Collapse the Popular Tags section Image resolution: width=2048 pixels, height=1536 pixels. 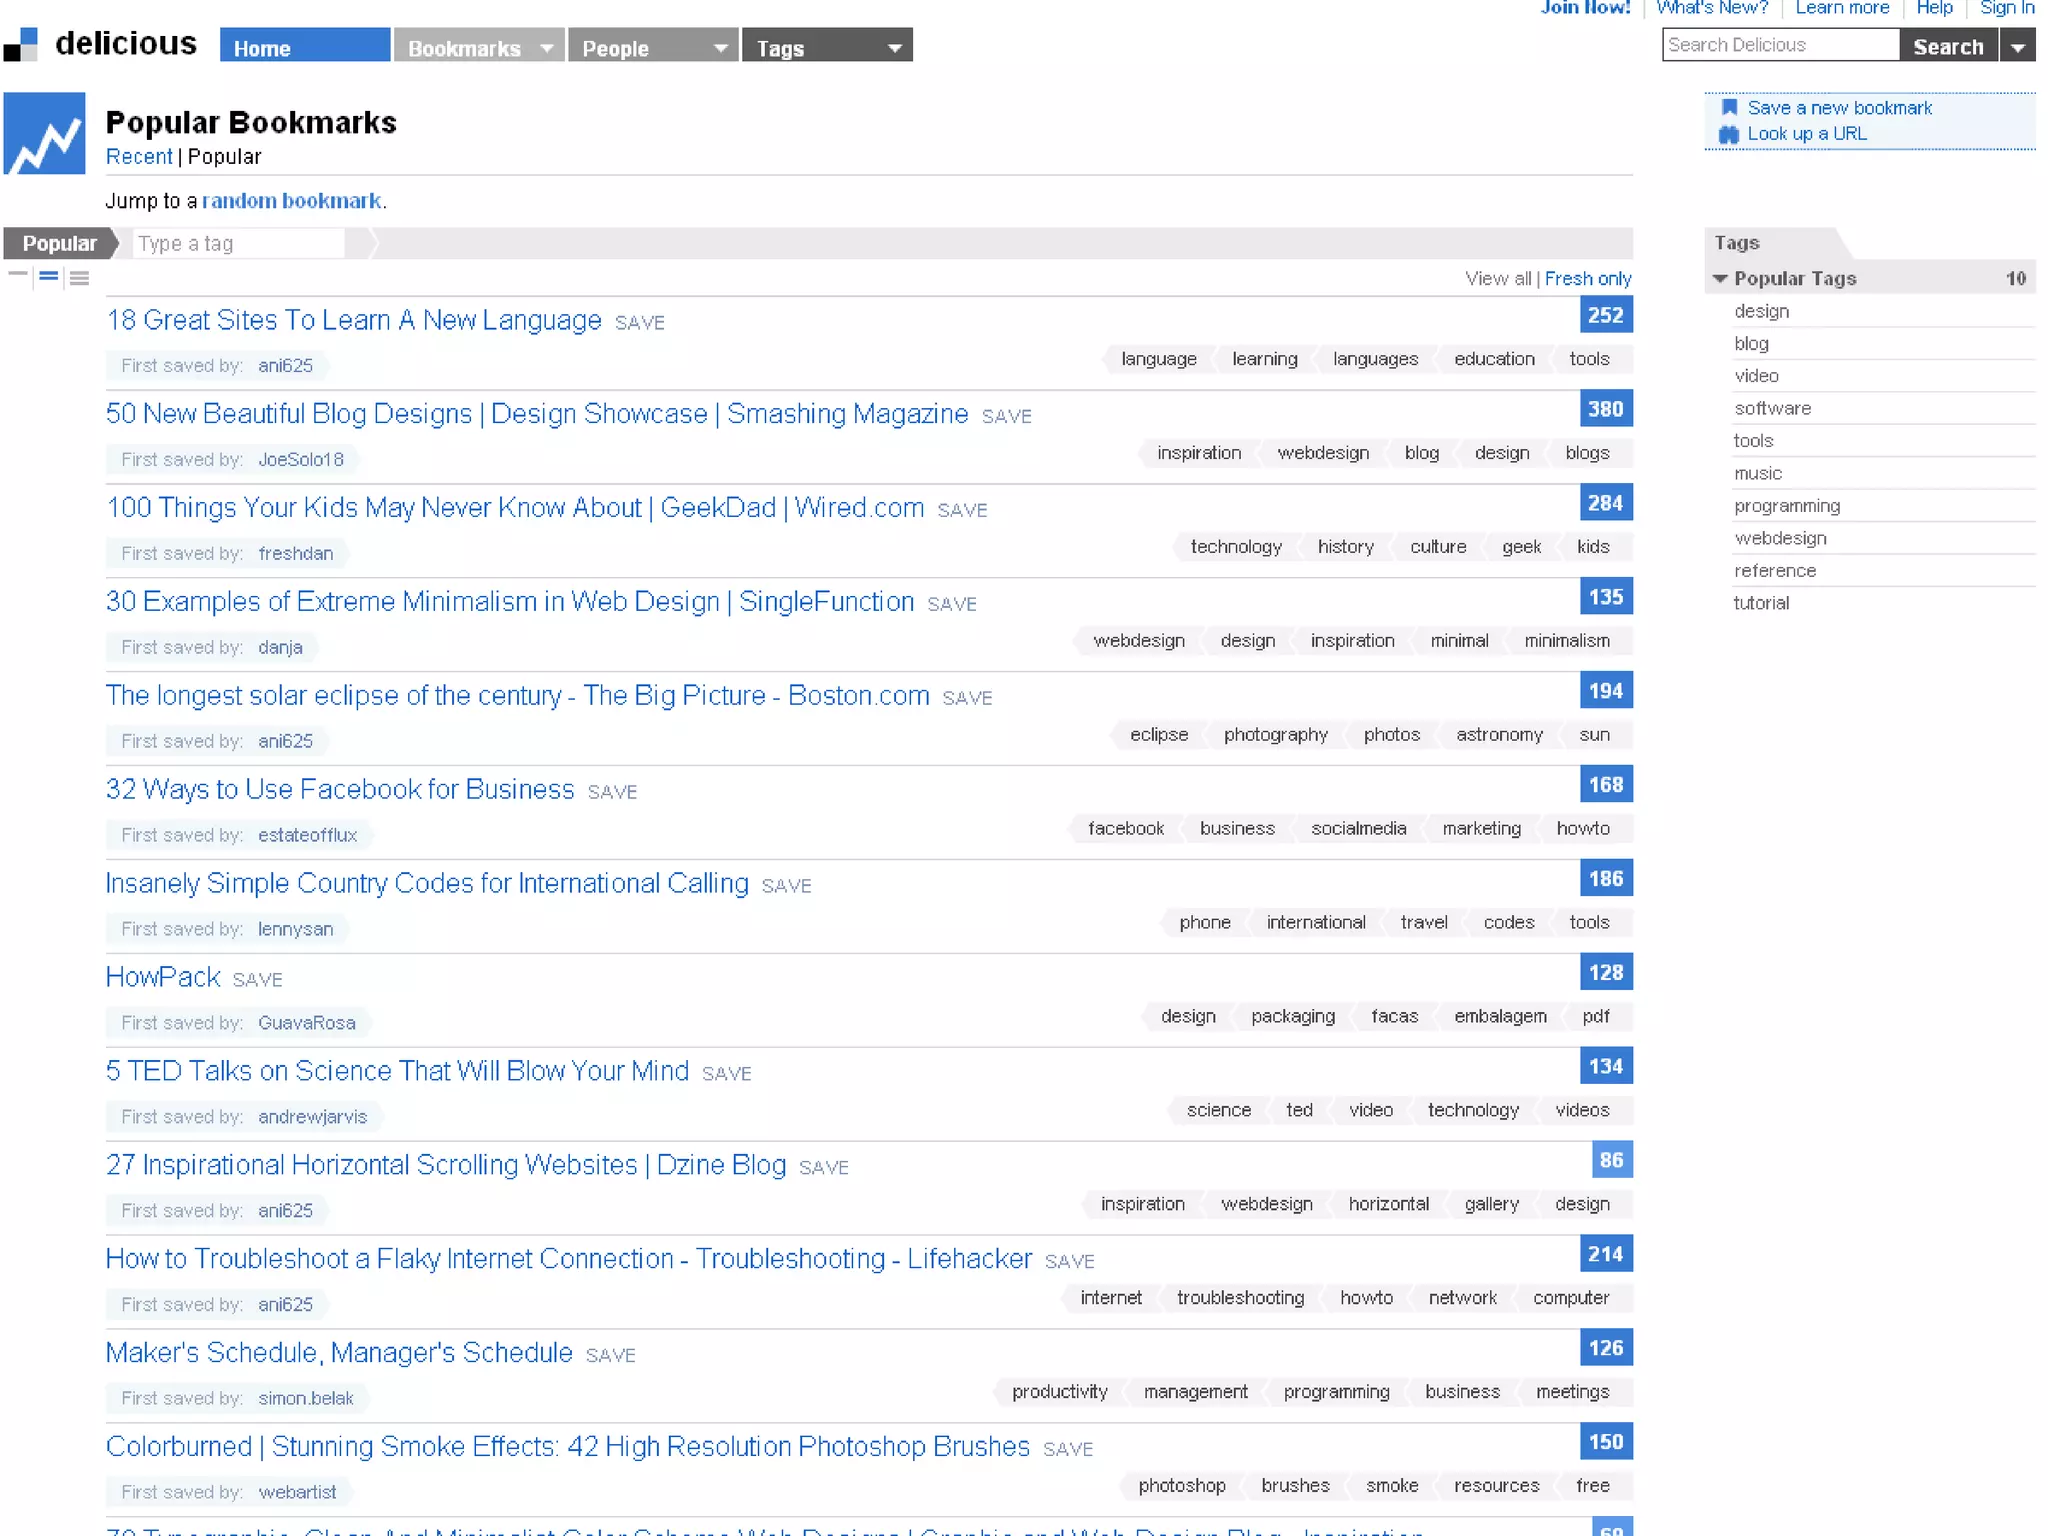pos(1720,279)
